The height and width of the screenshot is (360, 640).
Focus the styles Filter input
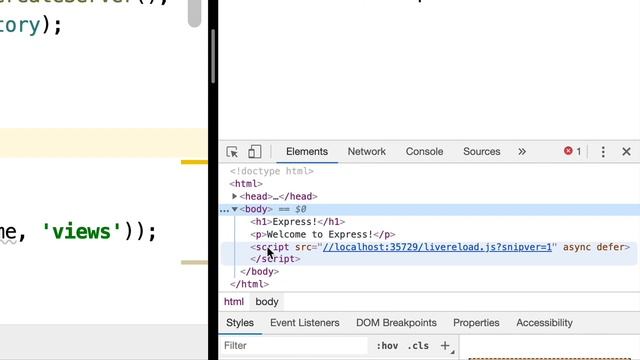click(x=294, y=346)
